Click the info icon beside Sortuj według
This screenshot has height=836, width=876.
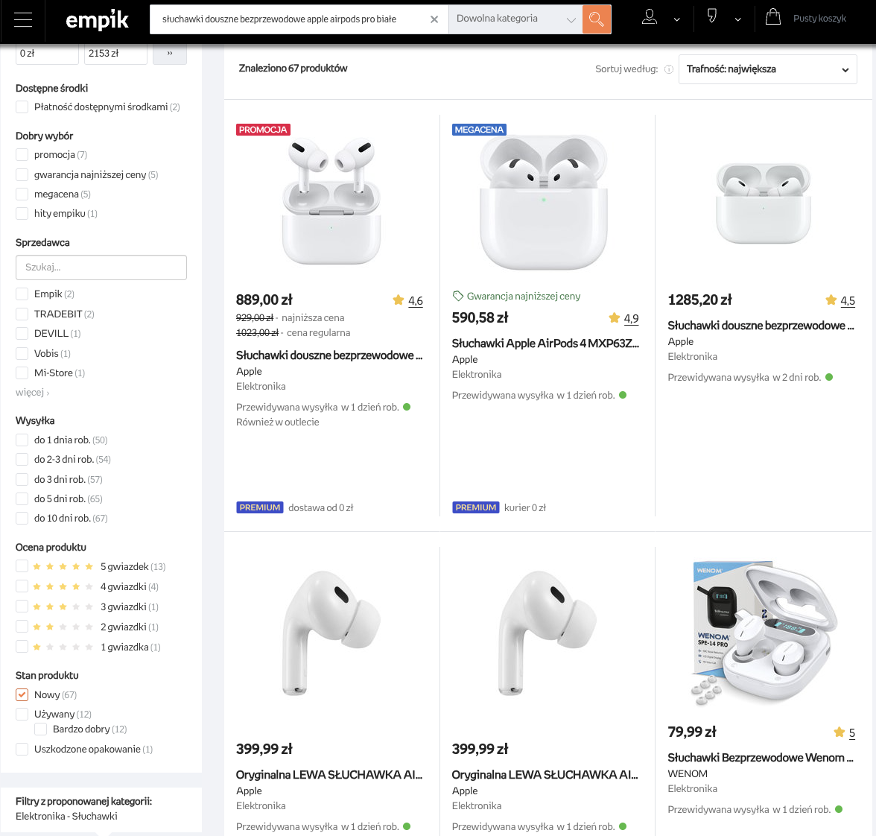(x=668, y=69)
